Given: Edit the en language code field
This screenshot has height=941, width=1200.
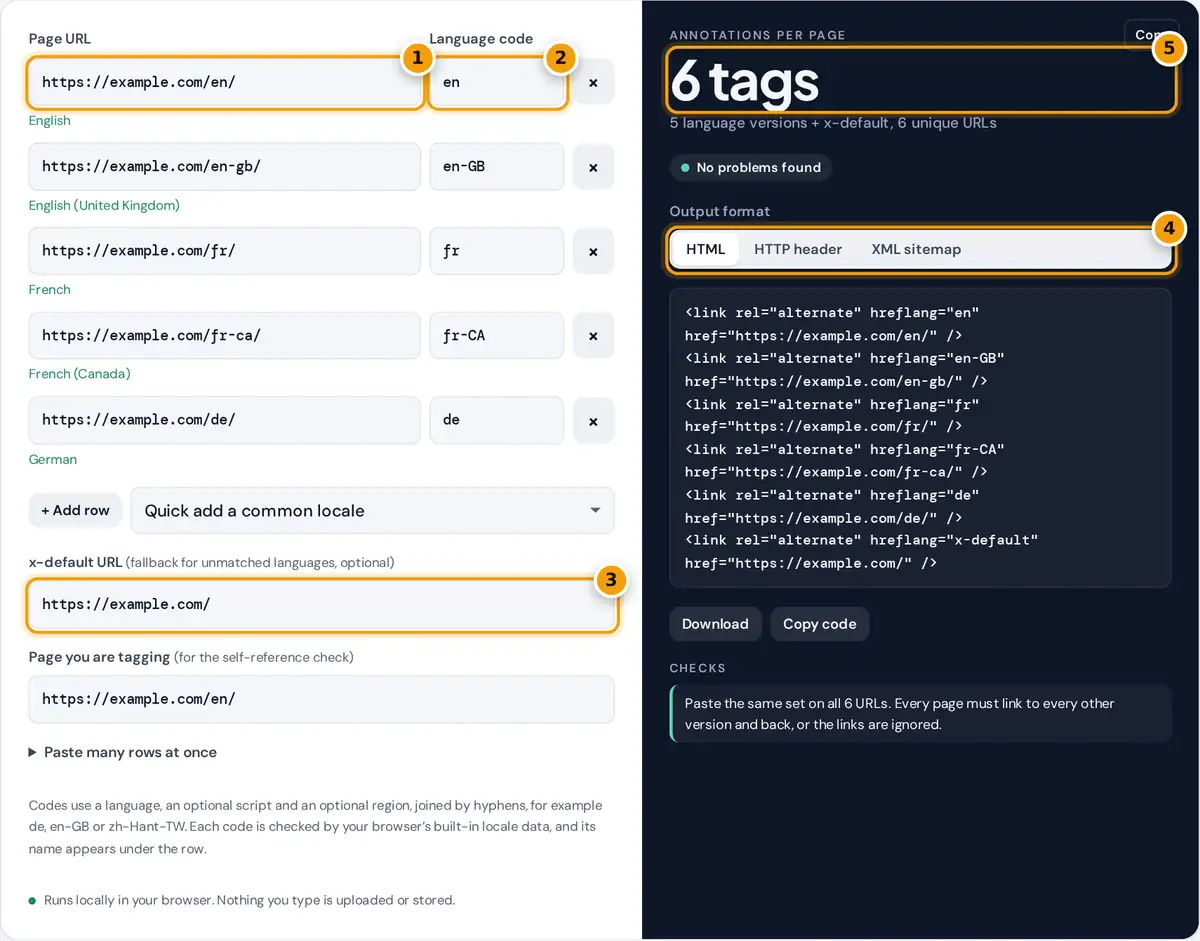Looking at the screenshot, I should pyautogui.click(x=497, y=82).
